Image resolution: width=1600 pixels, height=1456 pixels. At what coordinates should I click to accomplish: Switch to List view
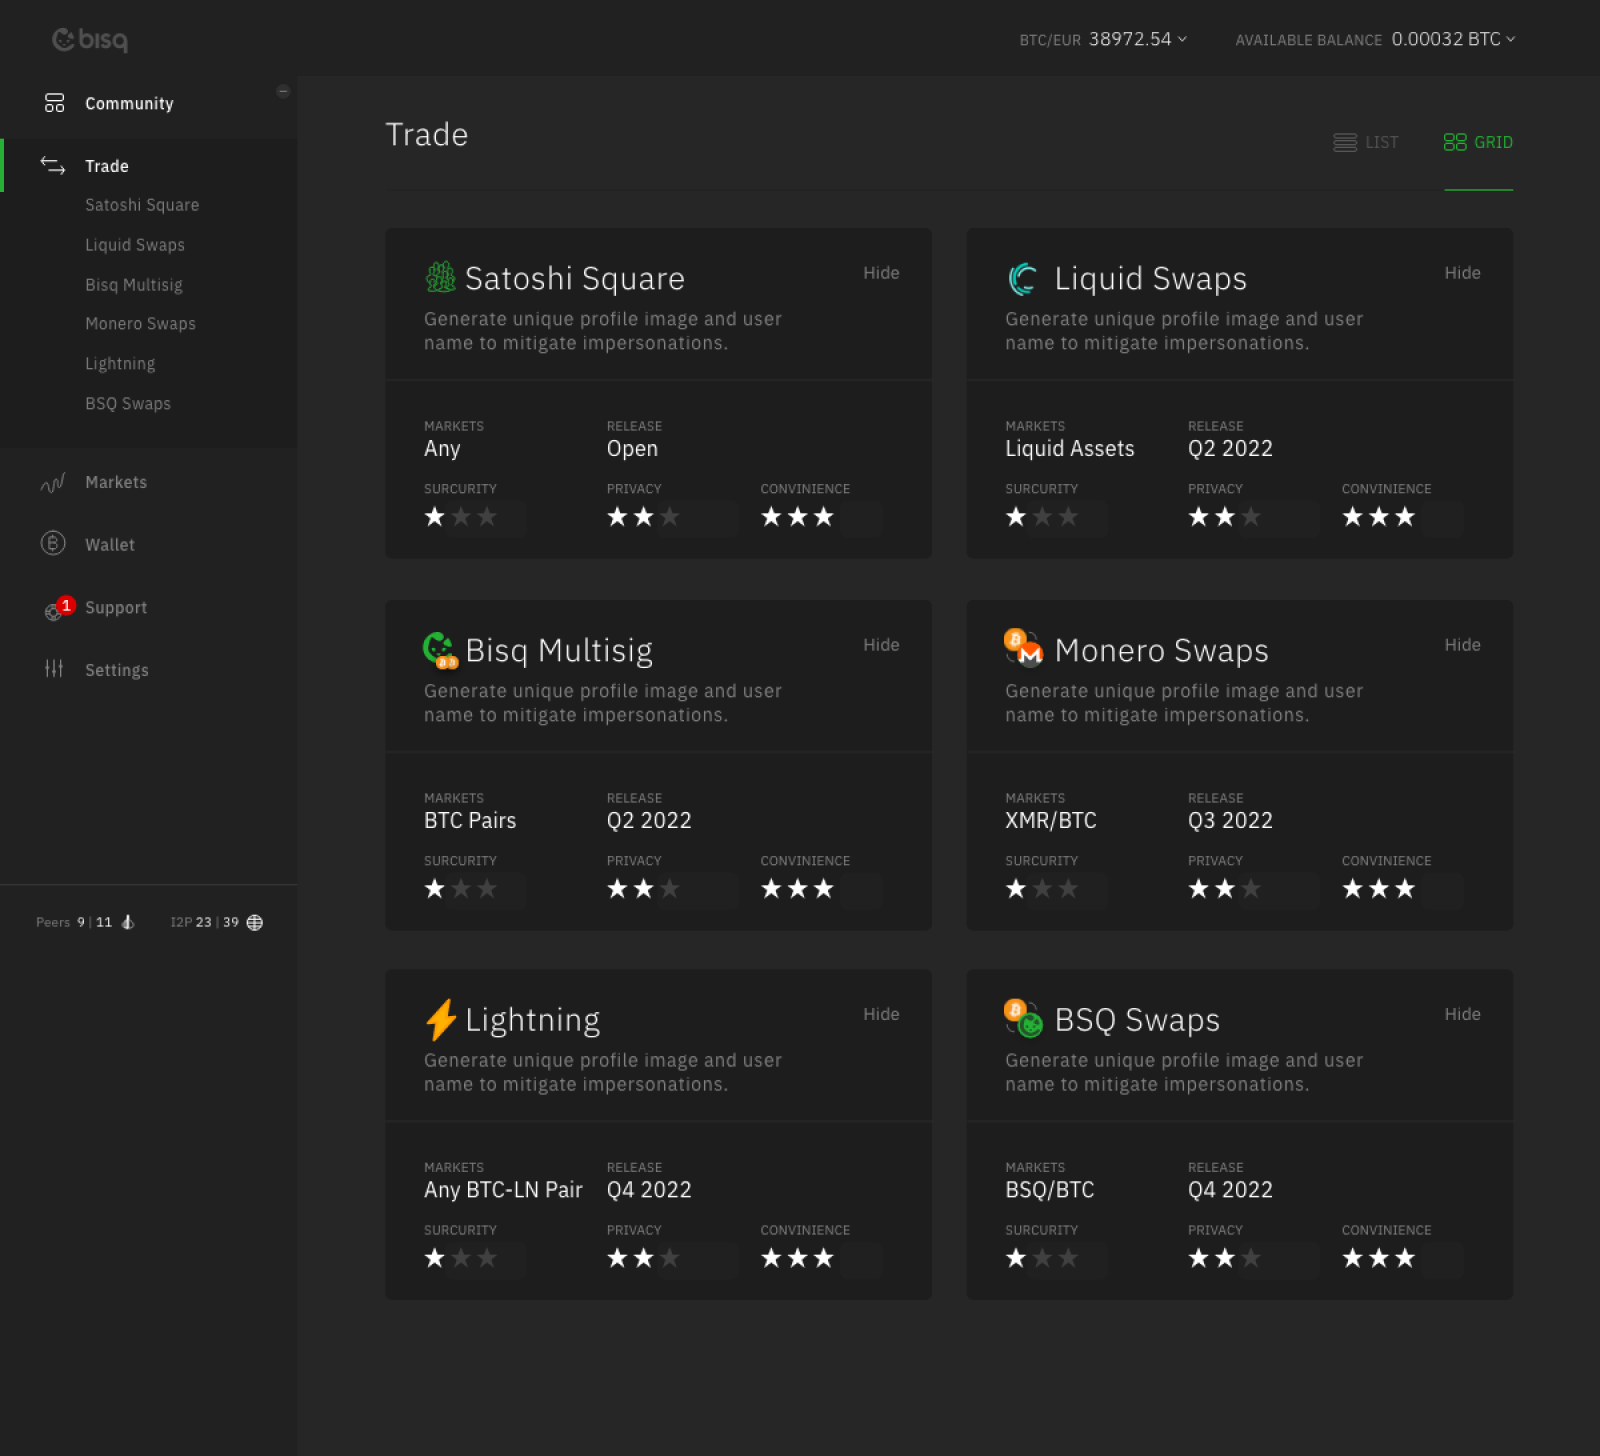point(1366,142)
